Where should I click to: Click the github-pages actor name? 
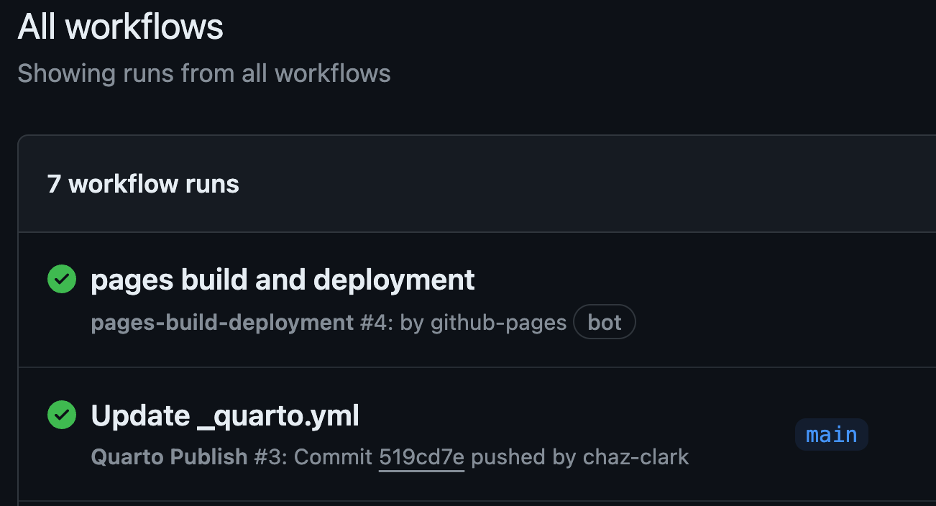coord(498,323)
